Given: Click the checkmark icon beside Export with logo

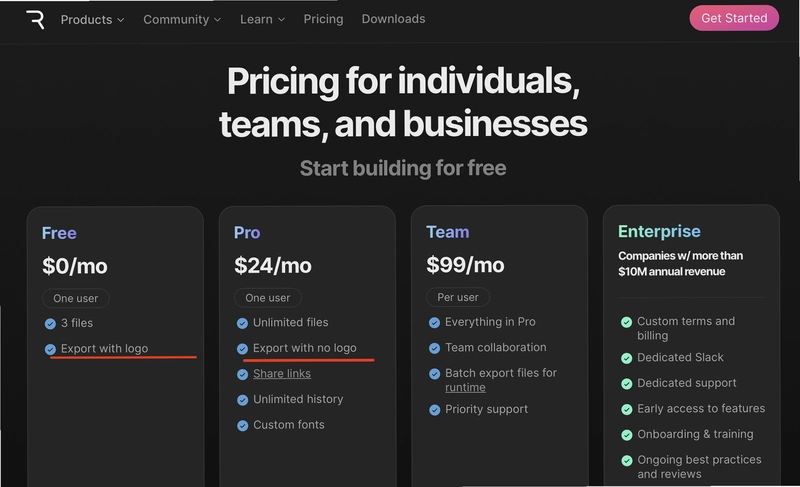Looking at the screenshot, I should [50, 349].
